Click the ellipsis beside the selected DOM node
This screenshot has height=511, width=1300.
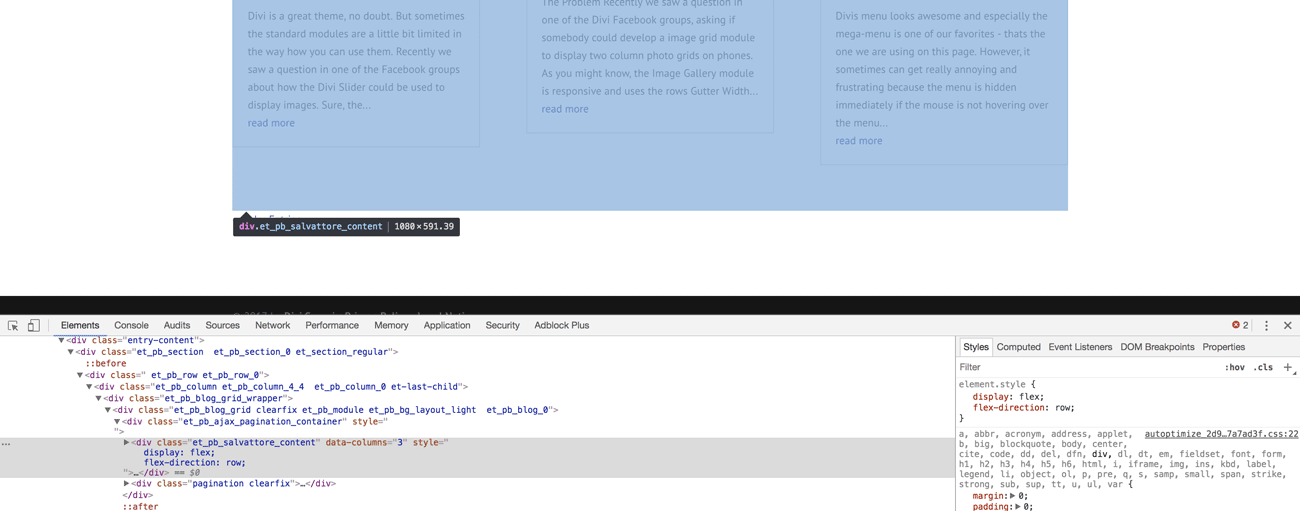(6, 443)
